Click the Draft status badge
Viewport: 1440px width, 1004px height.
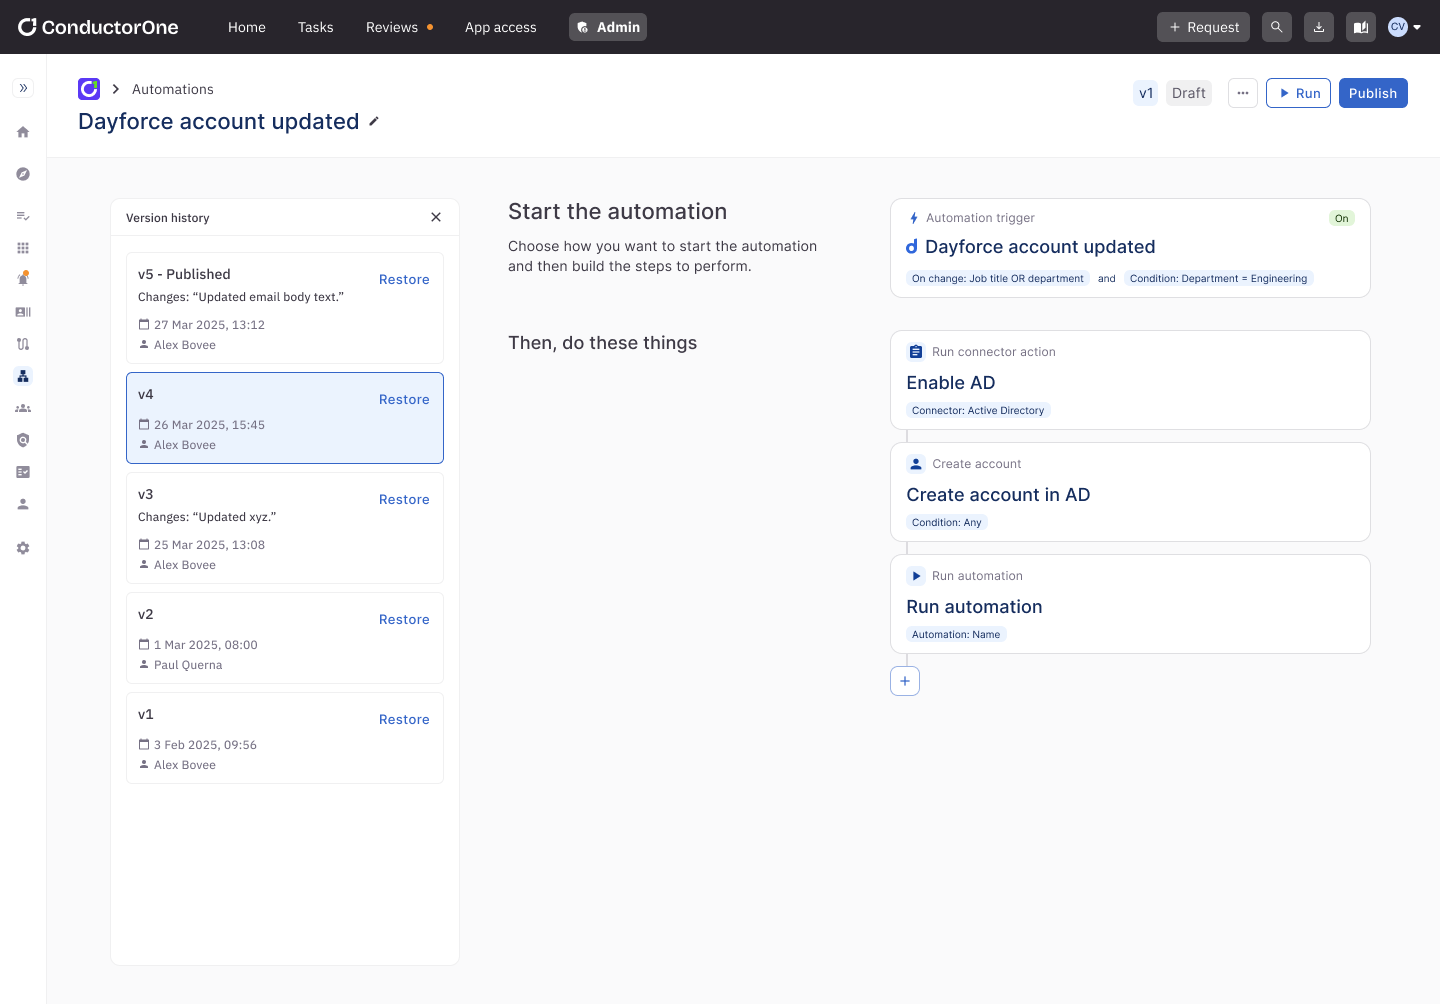1189,93
